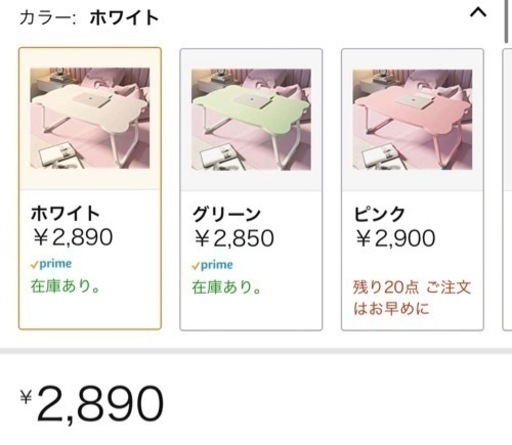Viewport: 512px width, 445px height.
Task: Click the ¥2,850 price in green card
Action: click(x=234, y=238)
